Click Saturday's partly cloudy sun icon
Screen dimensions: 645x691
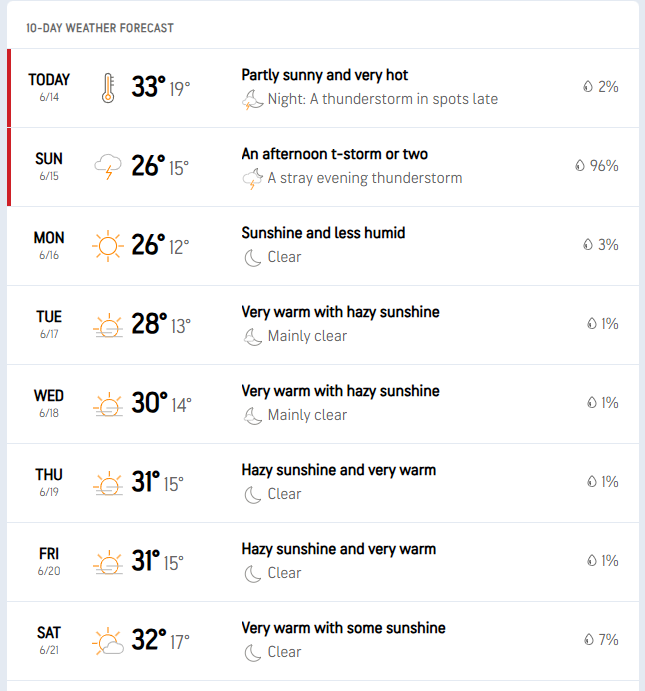pos(108,641)
